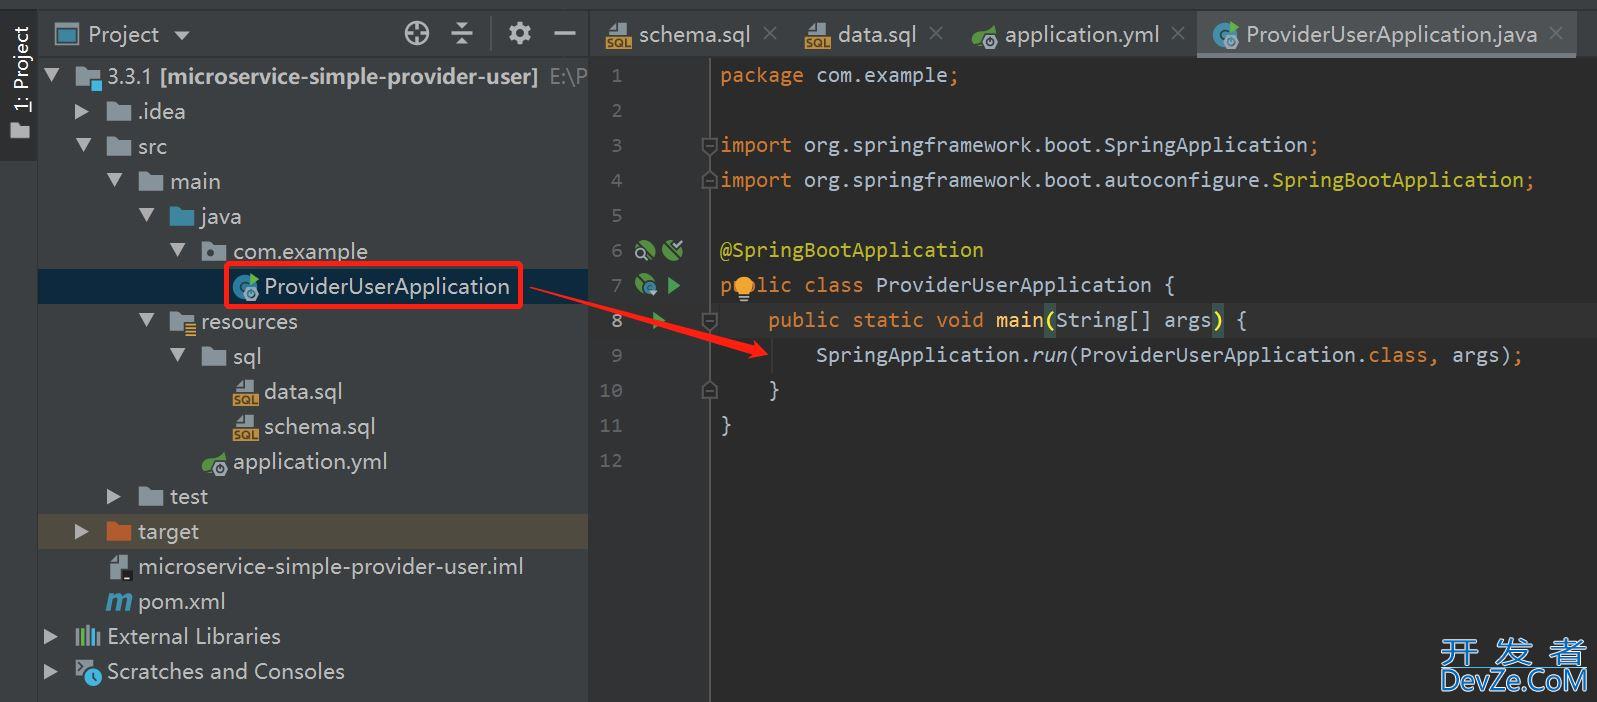The width and height of the screenshot is (1597, 702).
Task: Click the @SpringBootApplication annotation in code
Action: click(x=852, y=250)
